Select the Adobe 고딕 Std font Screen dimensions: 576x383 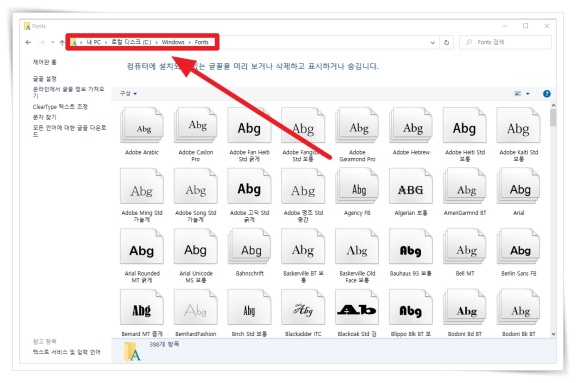point(249,186)
